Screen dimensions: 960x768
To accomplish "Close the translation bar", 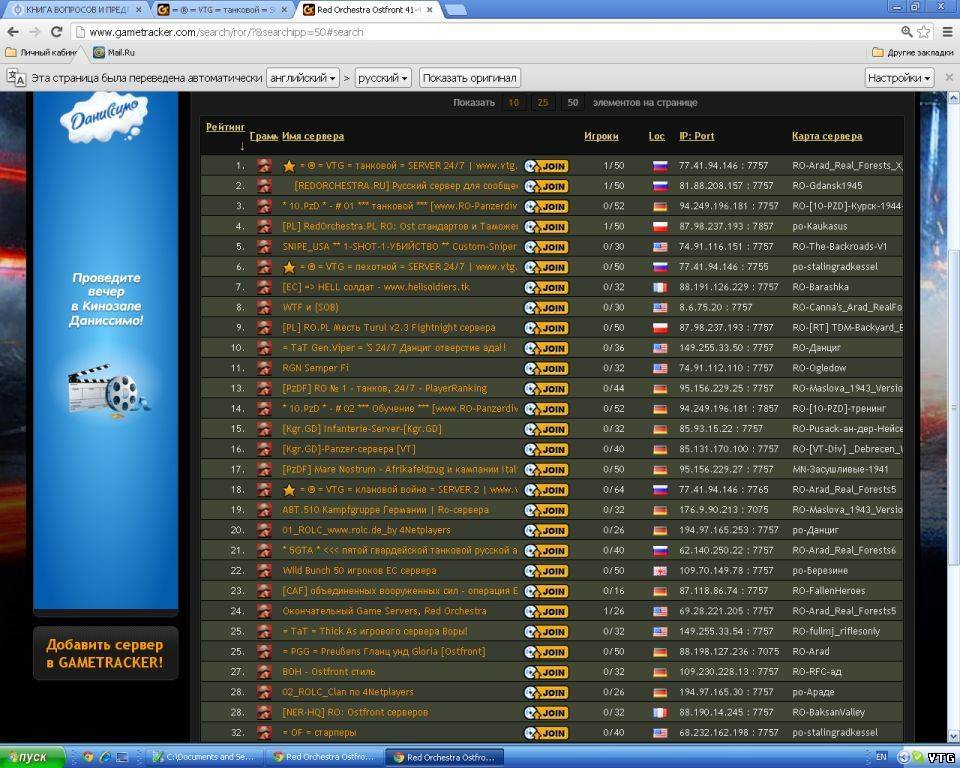I will 949,78.
